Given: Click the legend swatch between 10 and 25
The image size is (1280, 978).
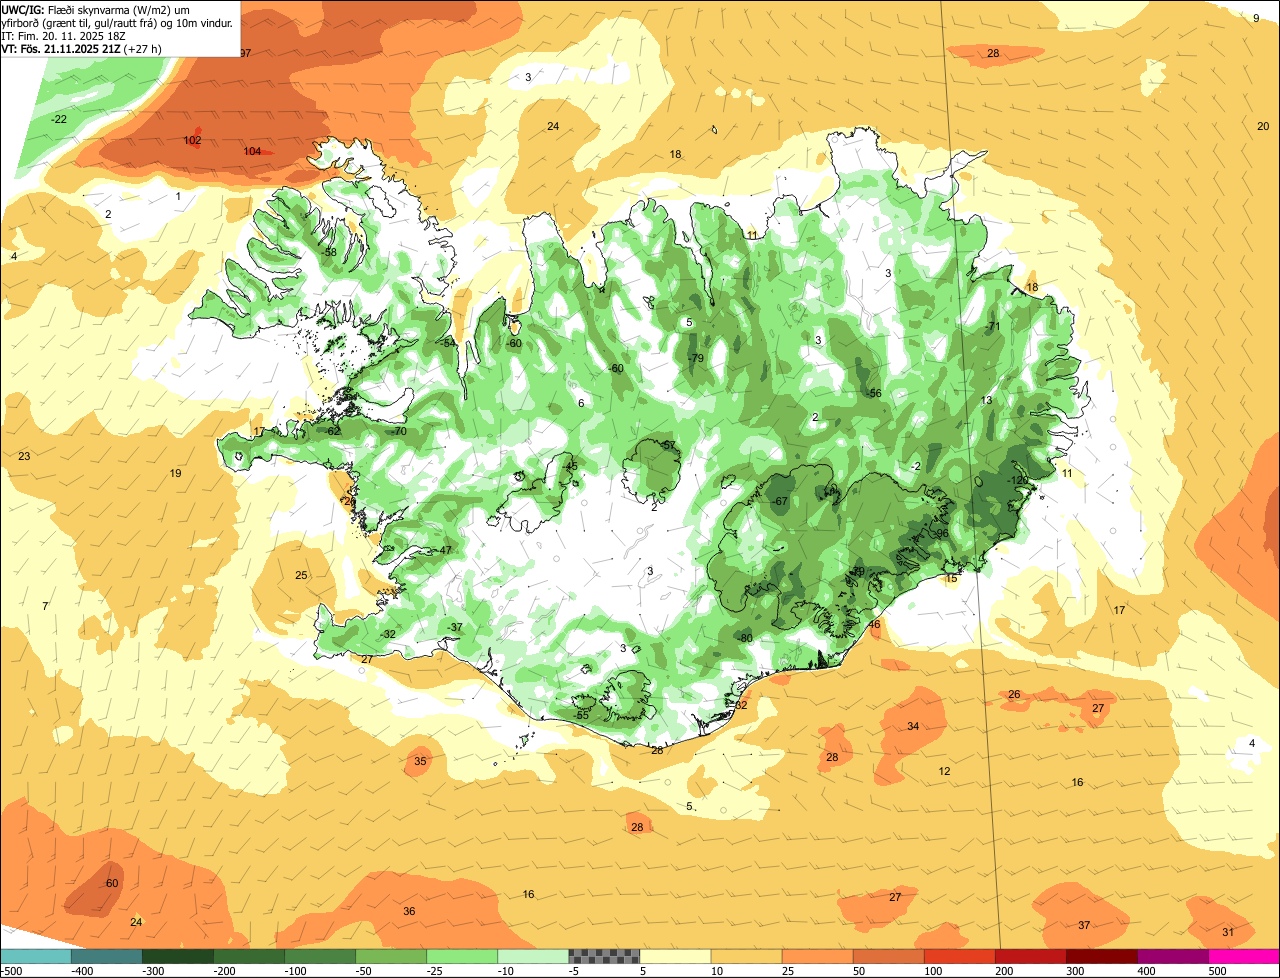Looking at the screenshot, I should coord(746,956).
